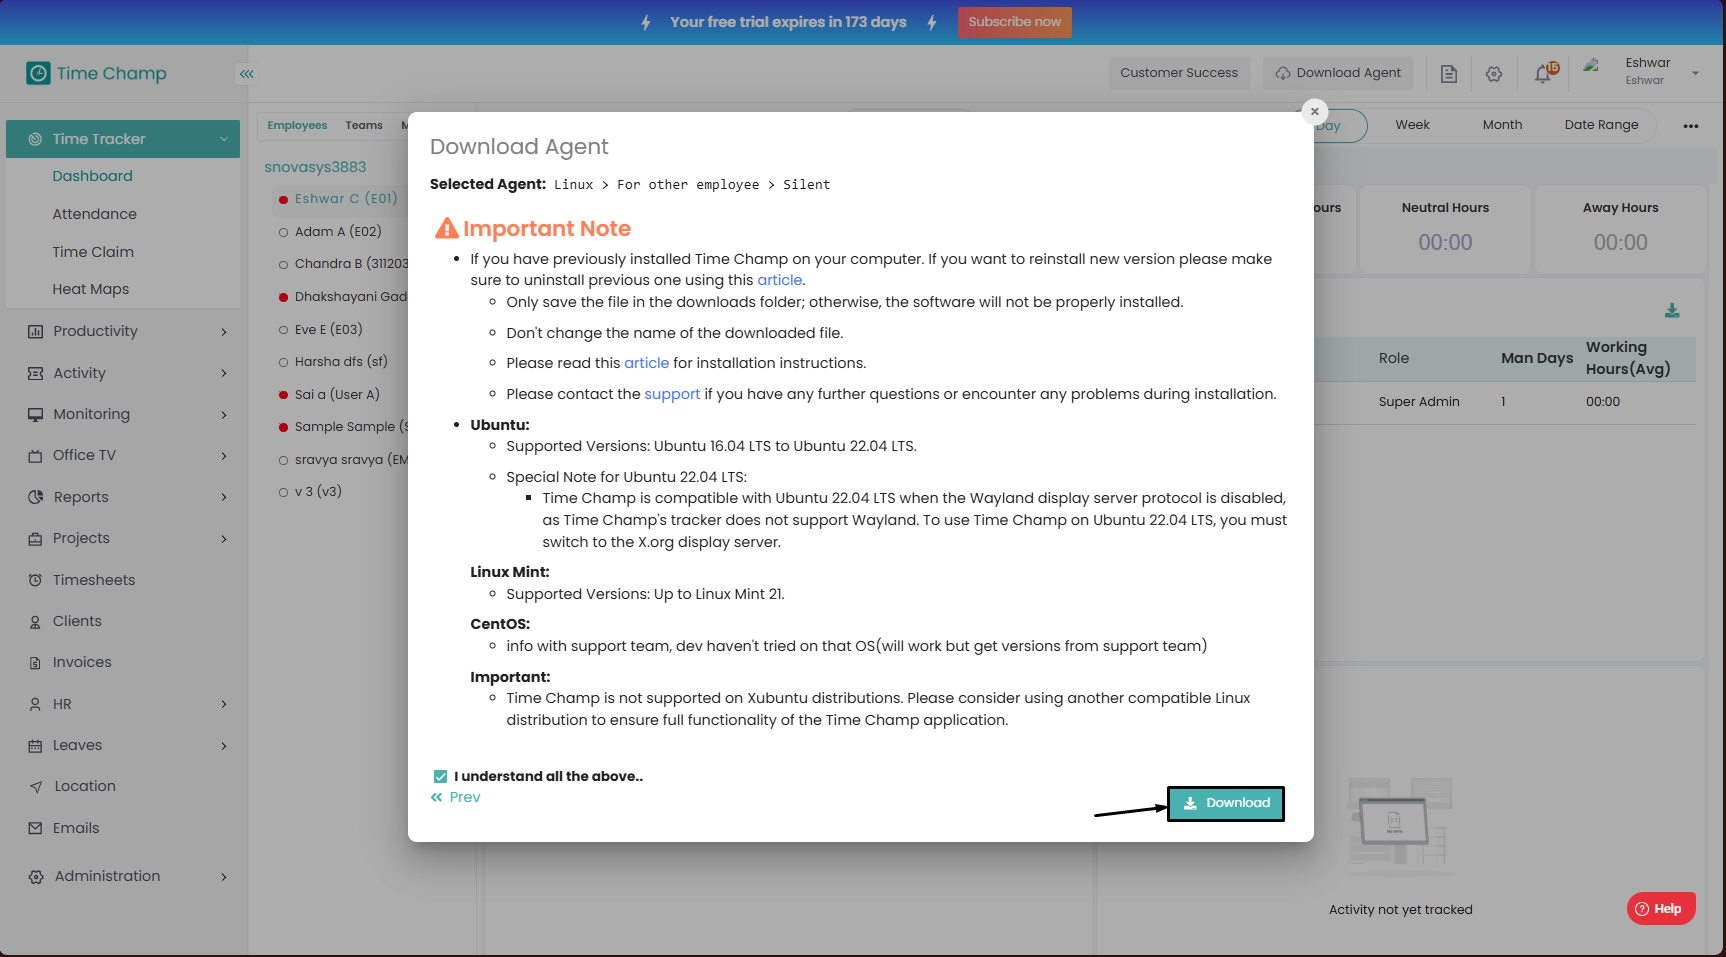Select employee Sai a (User A)
The image size is (1726, 957).
point(336,395)
